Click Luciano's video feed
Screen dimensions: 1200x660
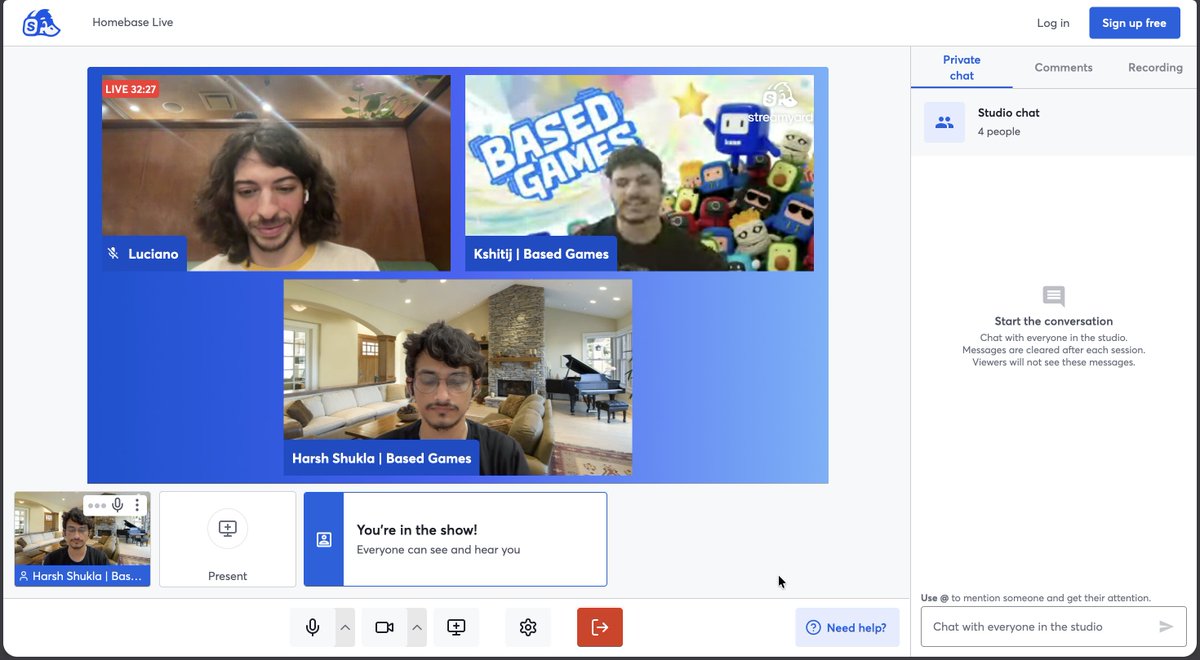[x=276, y=173]
